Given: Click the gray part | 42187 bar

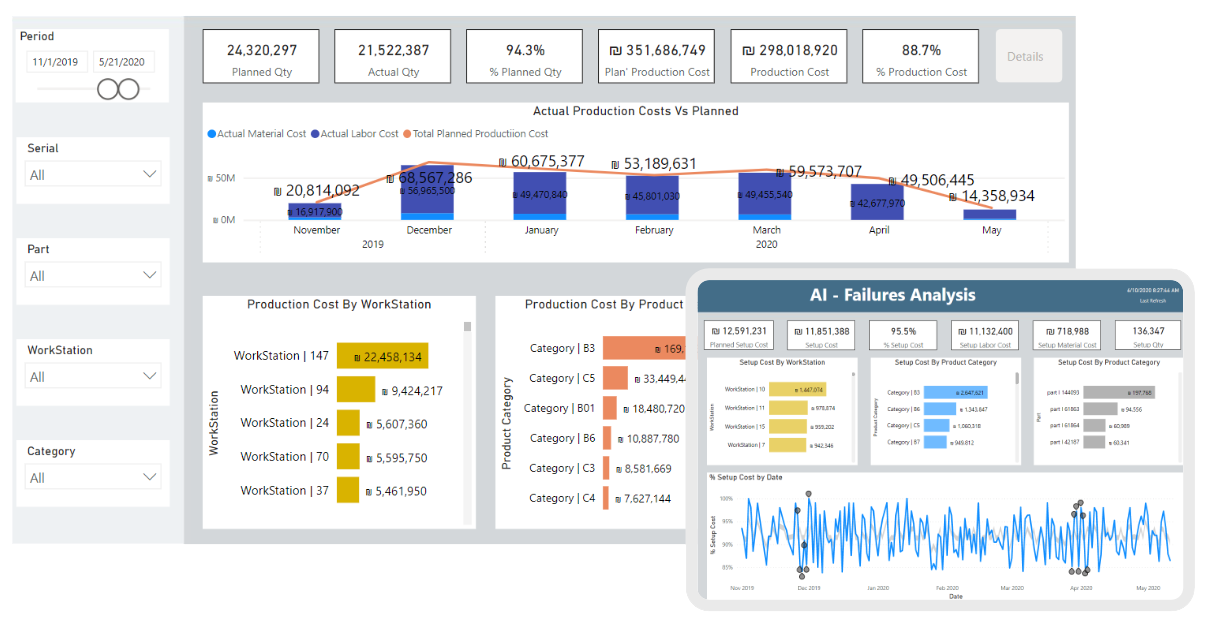Looking at the screenshot, I should [1094, 442].
